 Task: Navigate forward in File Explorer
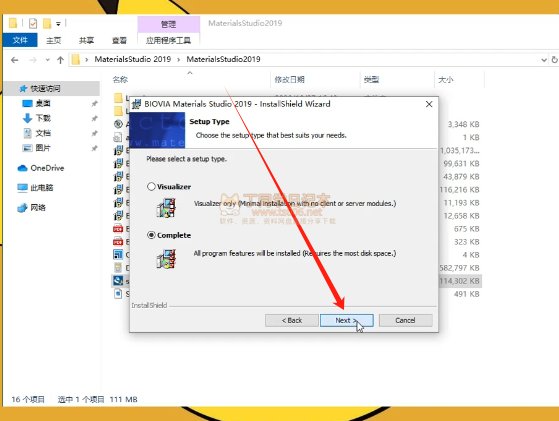pos(33,60)
